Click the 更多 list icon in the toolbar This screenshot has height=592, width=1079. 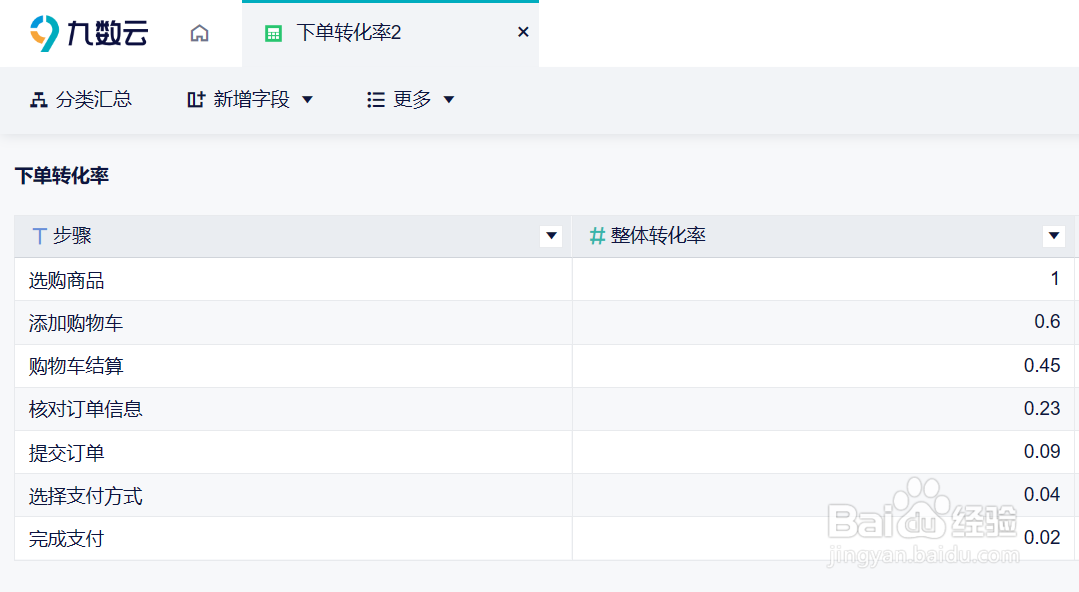pyautogui.click(x=375, y=98)
